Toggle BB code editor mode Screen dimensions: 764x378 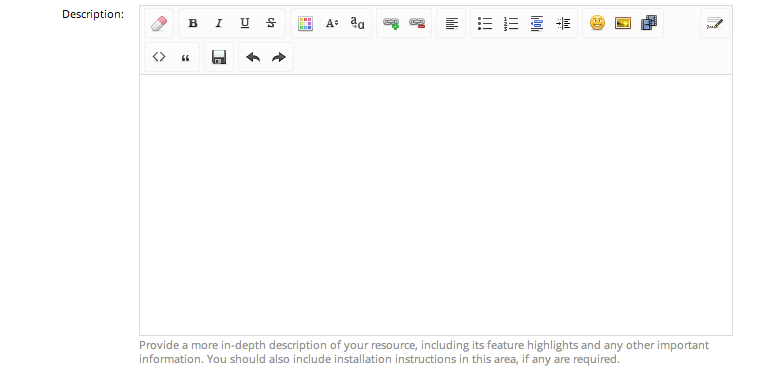[715, 23]
